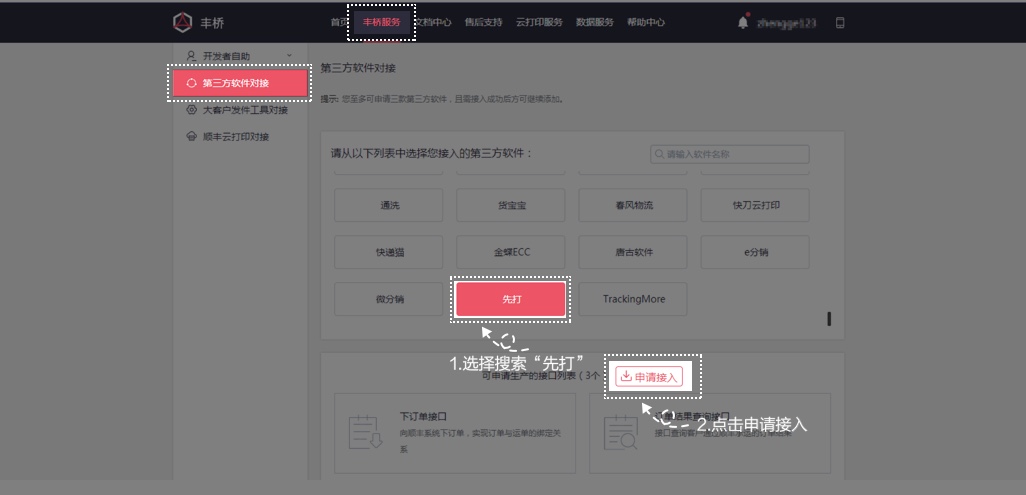This screenshot has width=1026, height=495.
Task: Select the 先打 software button
Action: [511, 299]
